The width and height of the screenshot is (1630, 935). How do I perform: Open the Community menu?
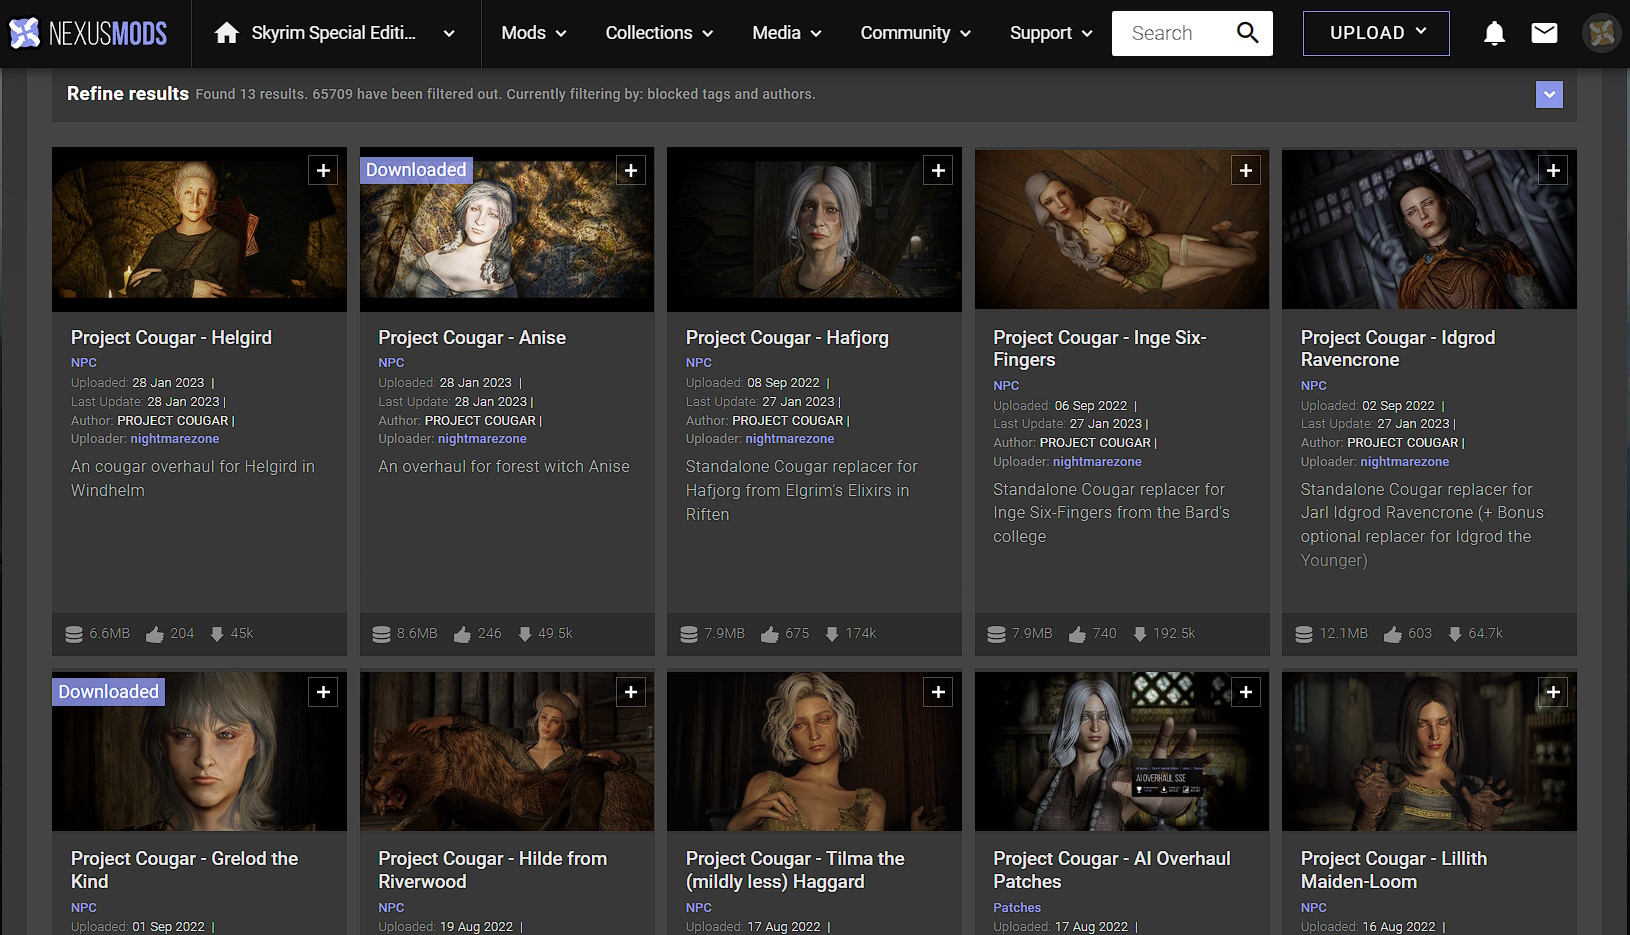point(916,33)
